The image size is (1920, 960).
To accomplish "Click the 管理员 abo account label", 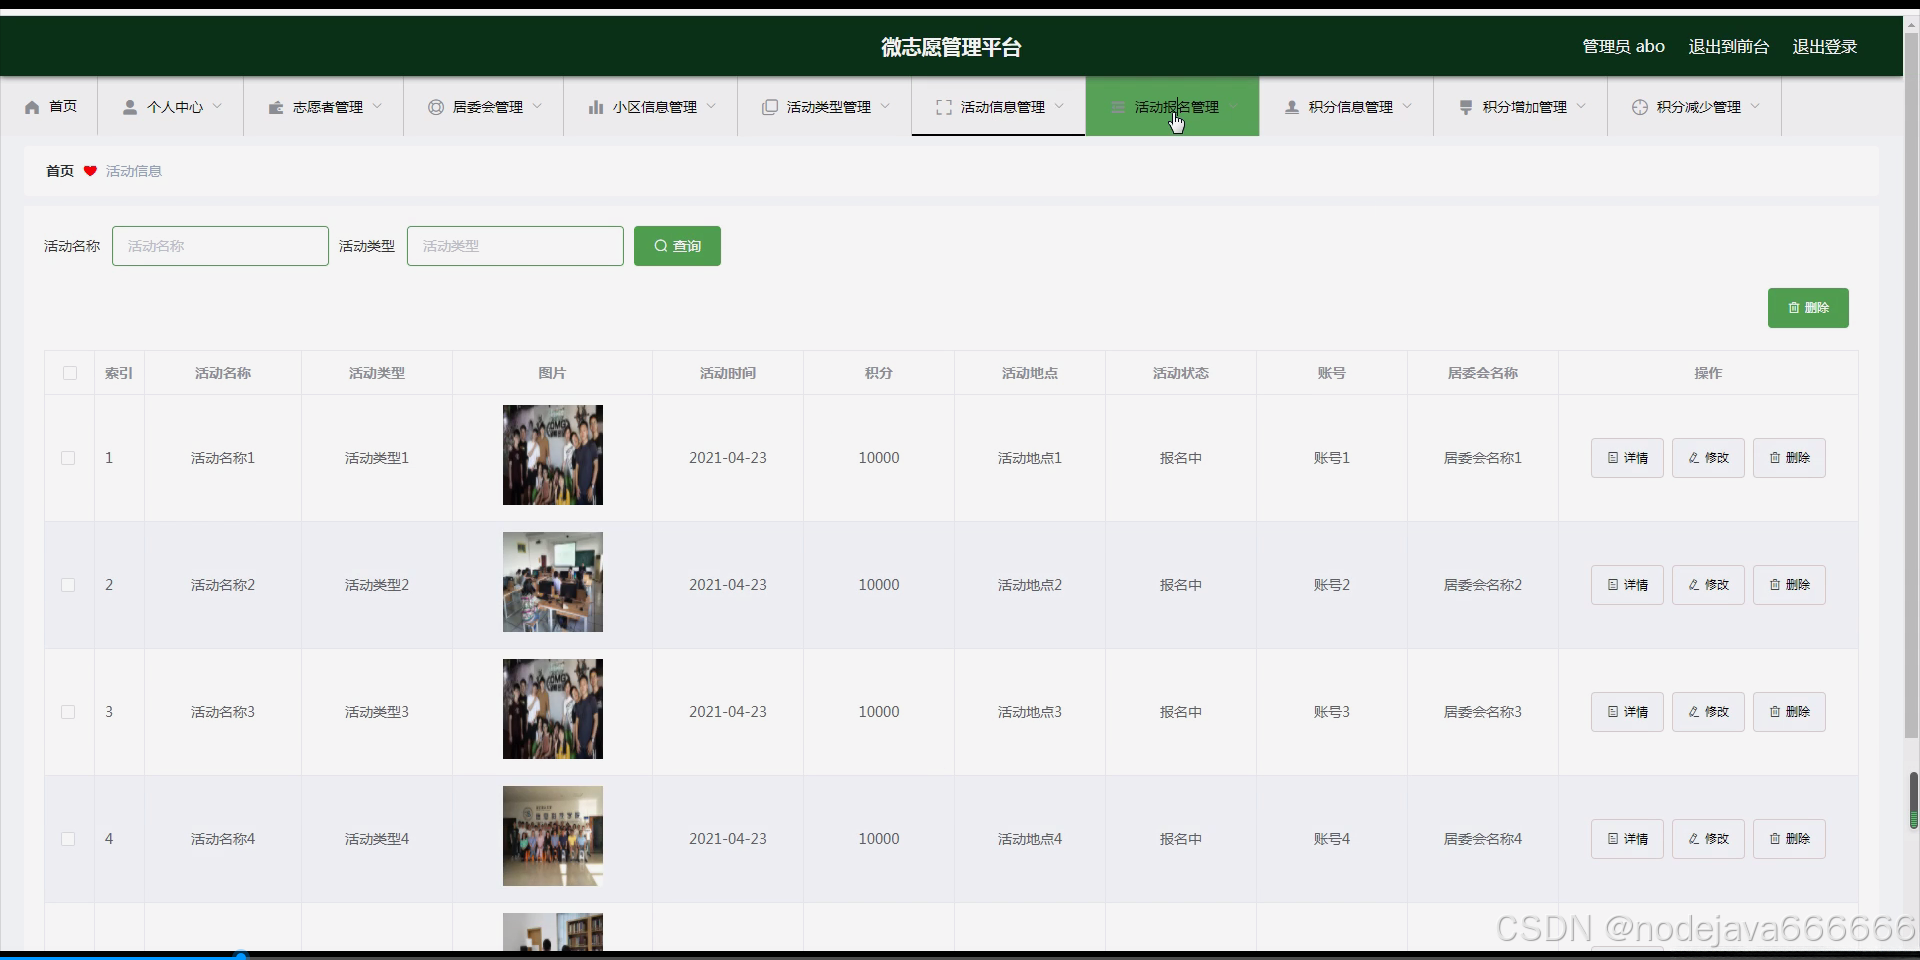I will 1623,46.
